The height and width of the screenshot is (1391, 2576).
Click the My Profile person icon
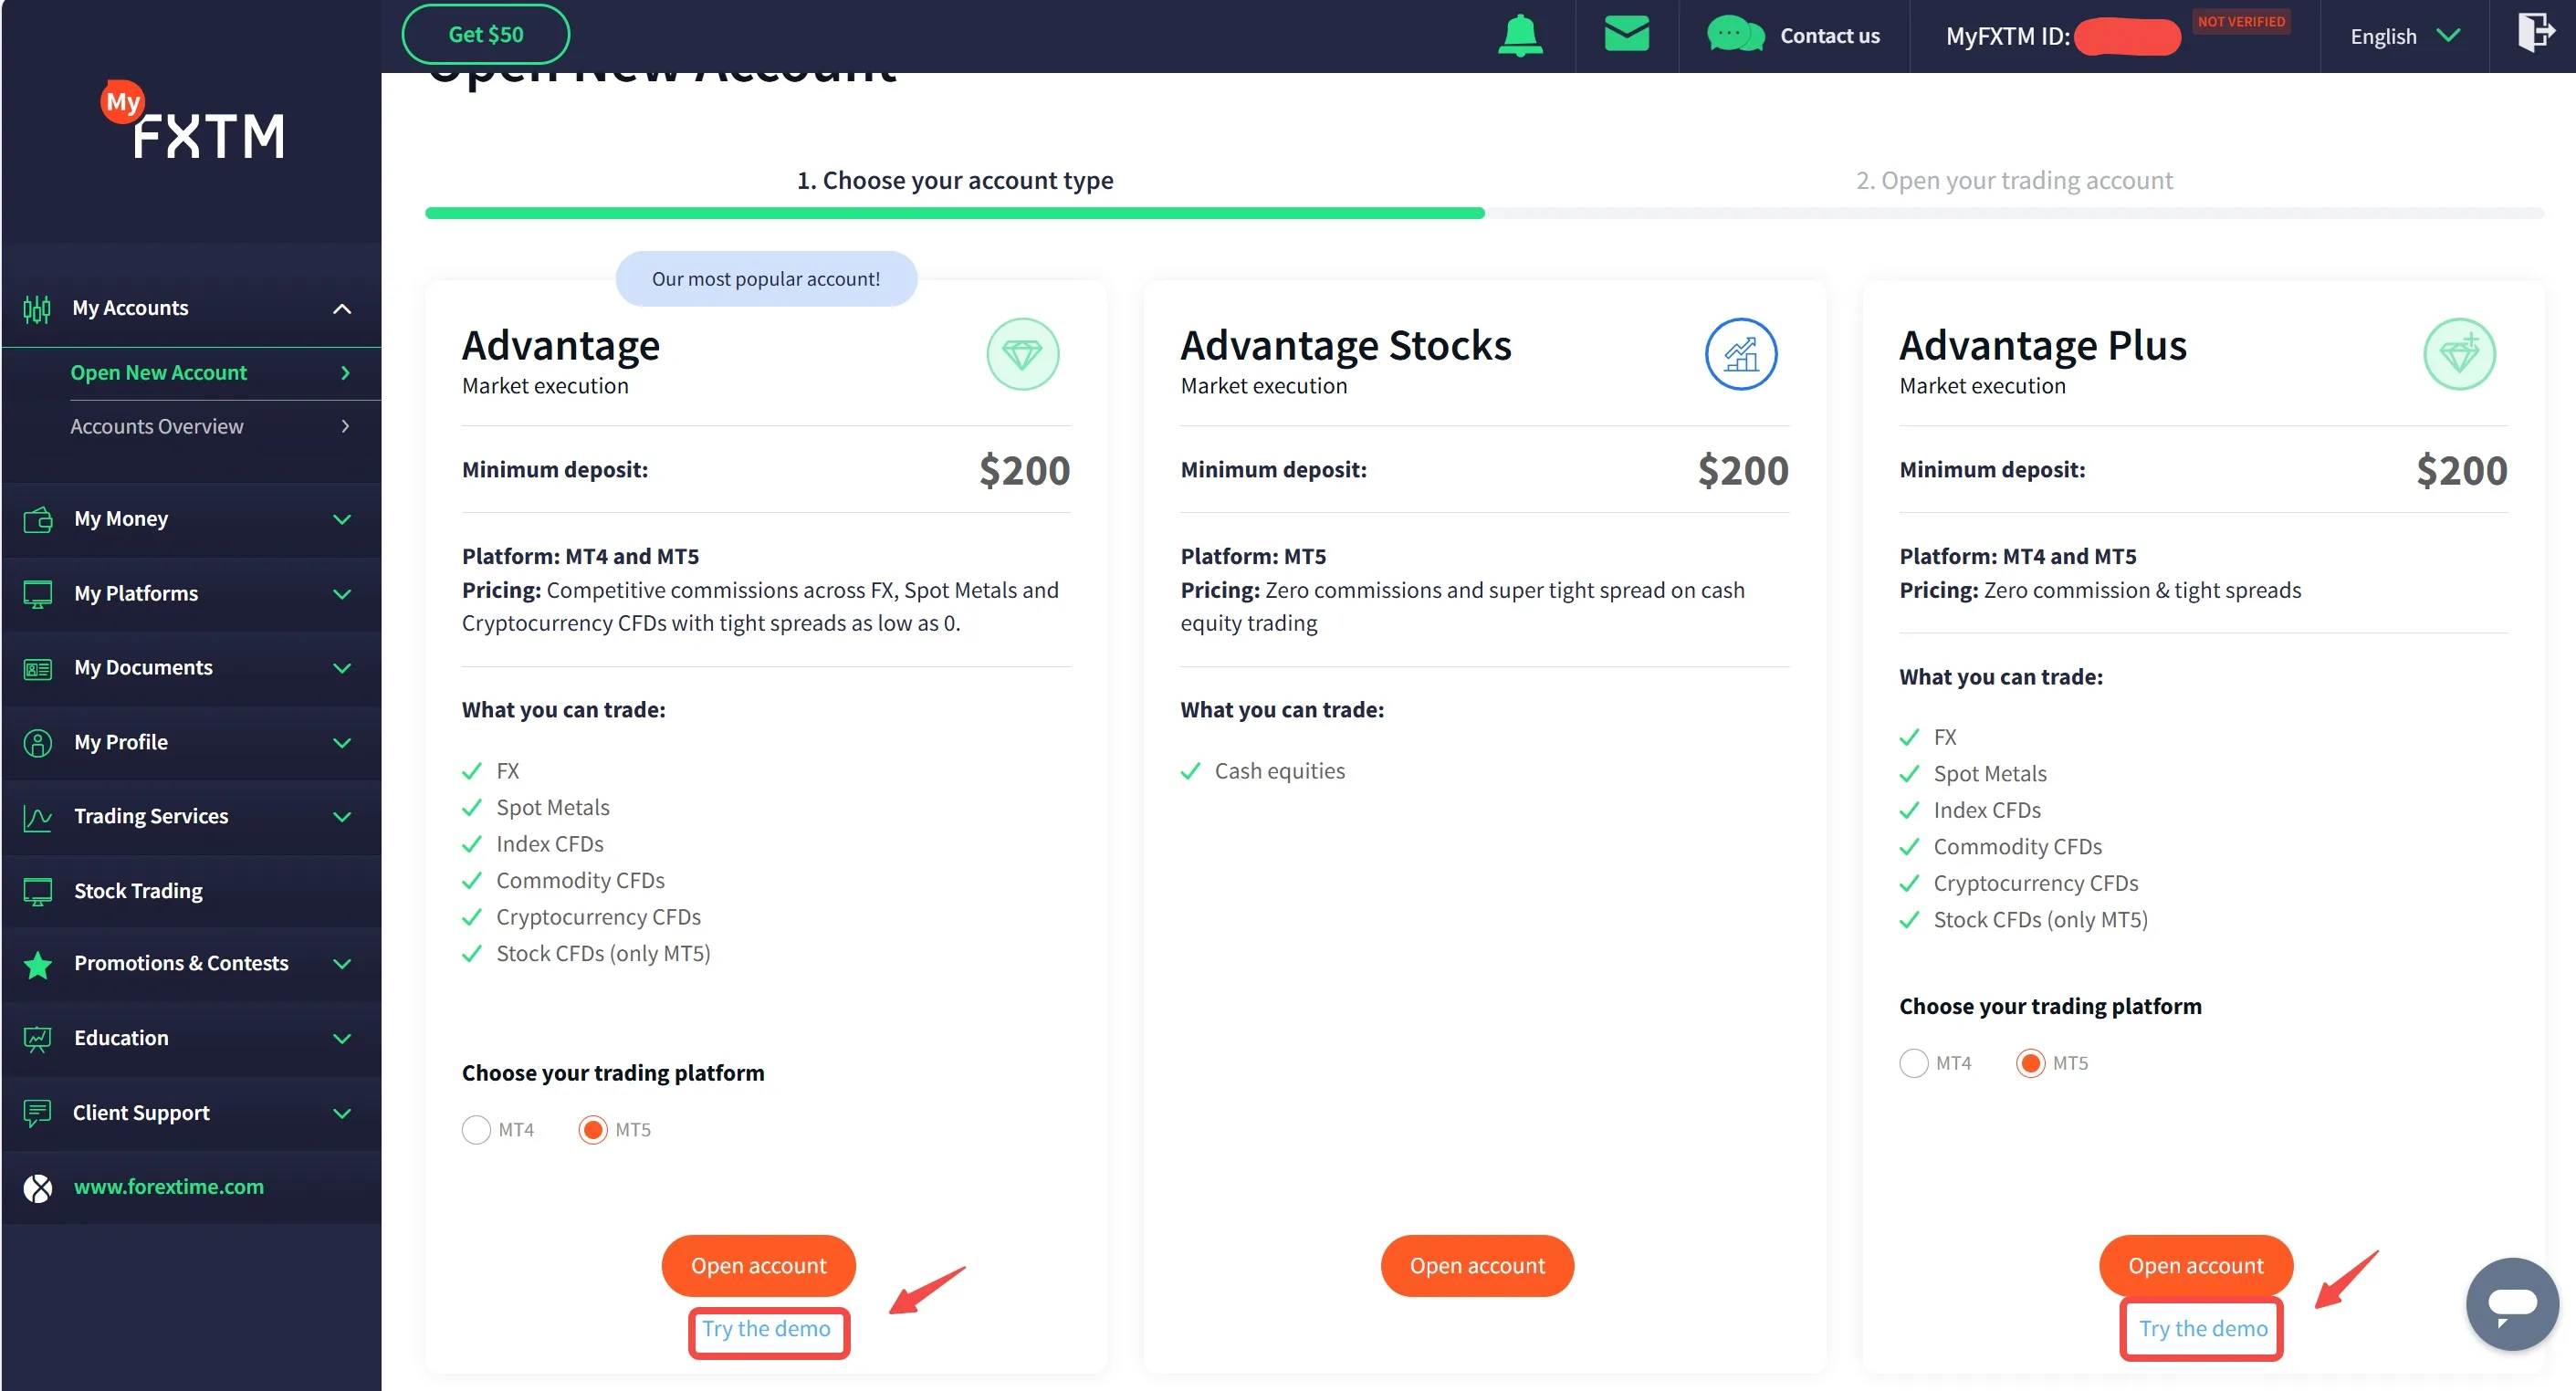tap(38, 743)
